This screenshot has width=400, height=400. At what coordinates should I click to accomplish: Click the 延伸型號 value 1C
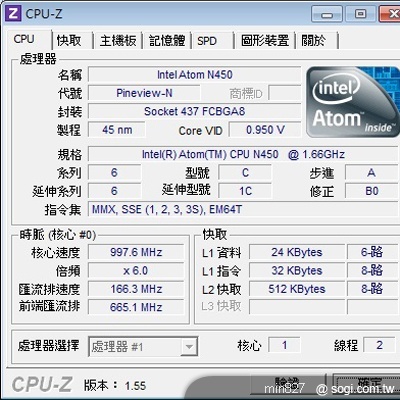pos(245,191)
